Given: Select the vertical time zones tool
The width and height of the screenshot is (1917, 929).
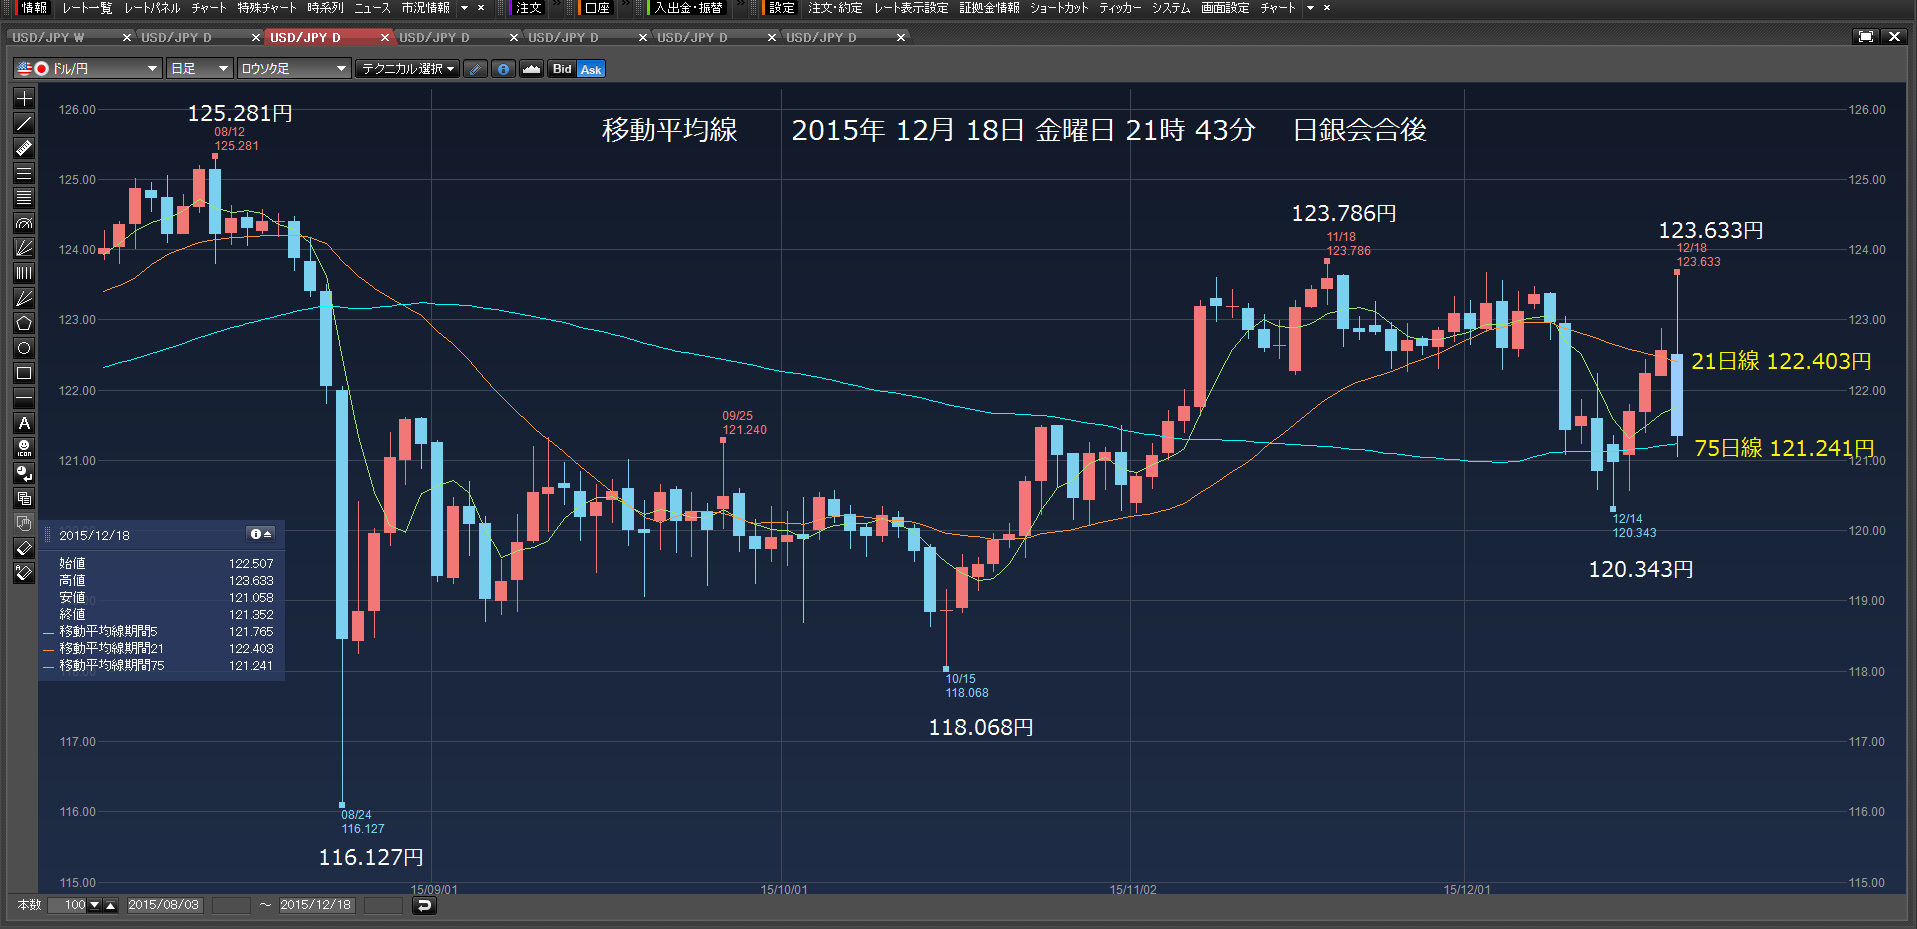Looking at the screenshot, I should coord(24,273).
